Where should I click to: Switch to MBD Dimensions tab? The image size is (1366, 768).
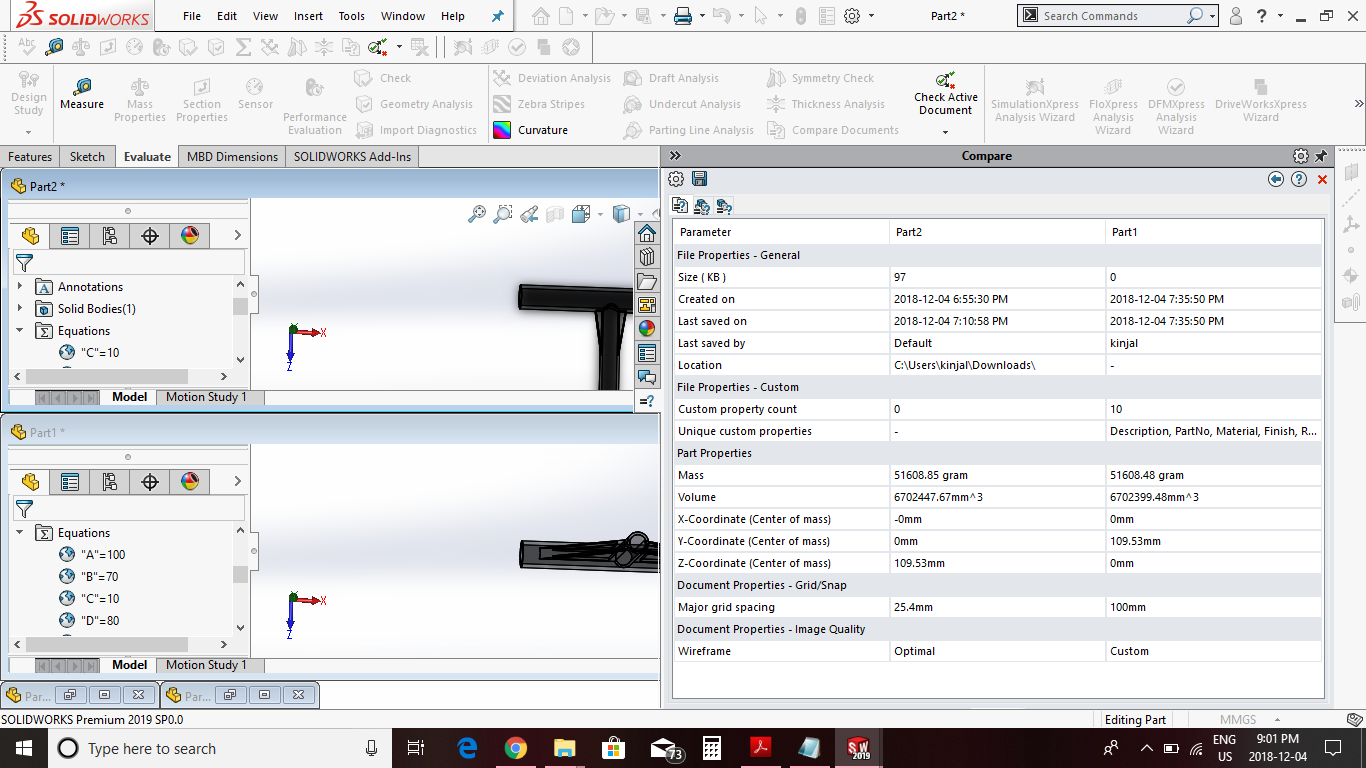232,156
